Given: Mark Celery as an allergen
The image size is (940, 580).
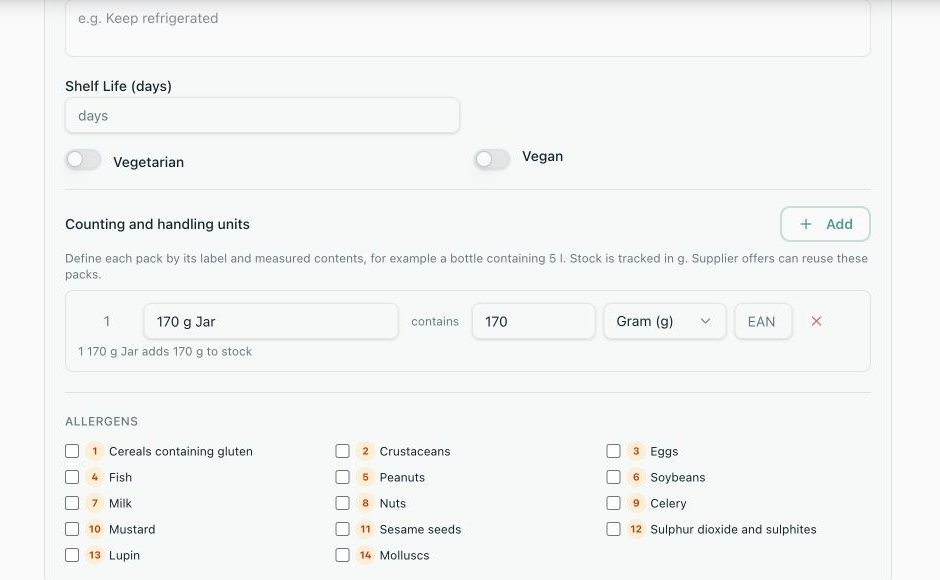Looking at the screenshot, I should [x=613, y=503].
